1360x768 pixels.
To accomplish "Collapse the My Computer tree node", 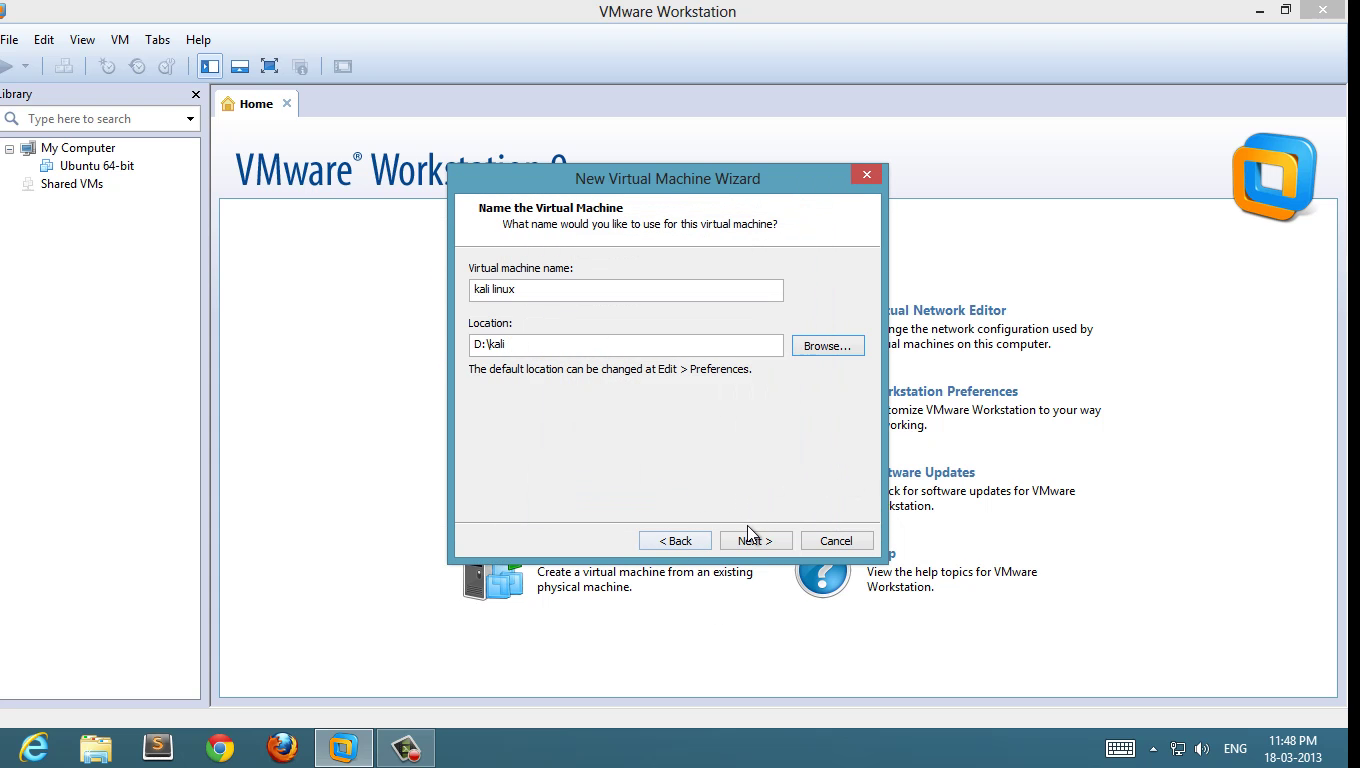I will [9, 149].
